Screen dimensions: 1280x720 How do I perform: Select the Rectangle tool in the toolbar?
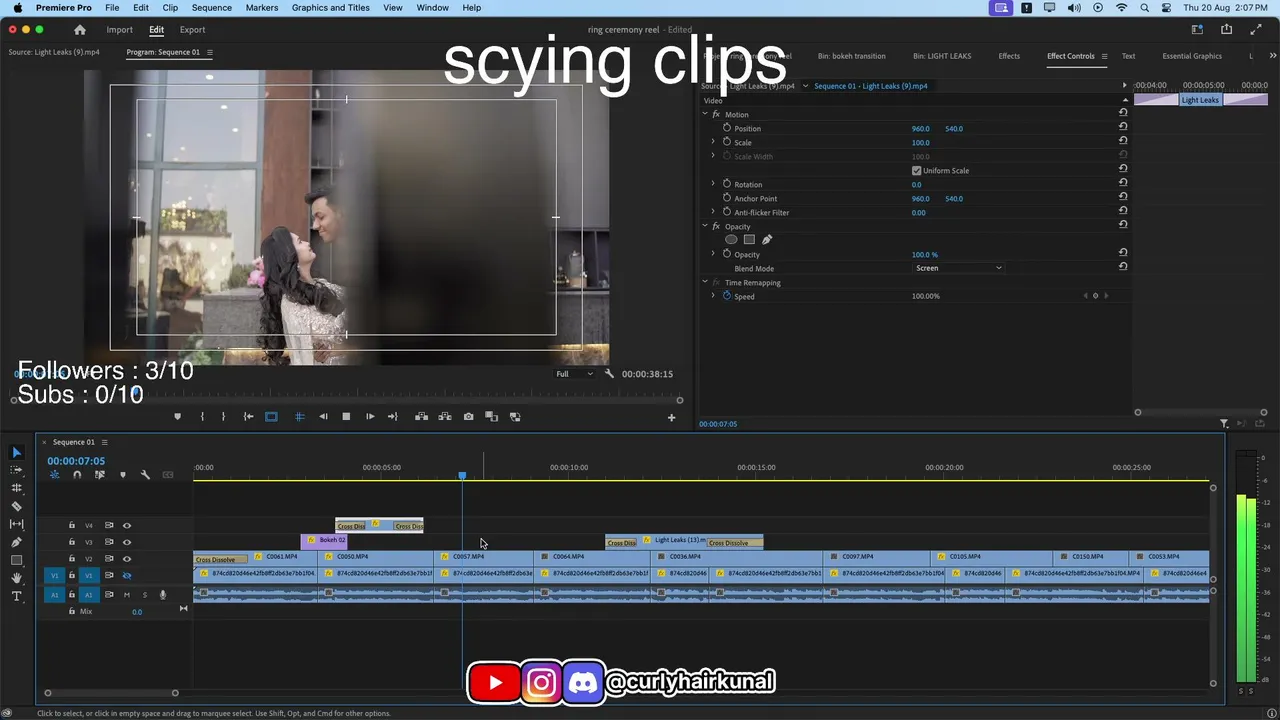16,560
